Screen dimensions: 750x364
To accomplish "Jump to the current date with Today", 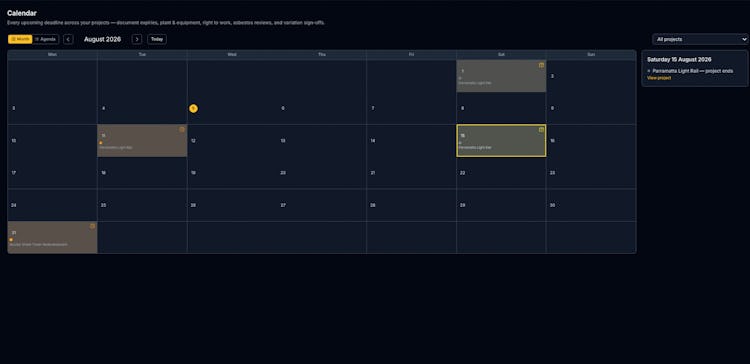I will pyautogui.click(x=157, y=39).
